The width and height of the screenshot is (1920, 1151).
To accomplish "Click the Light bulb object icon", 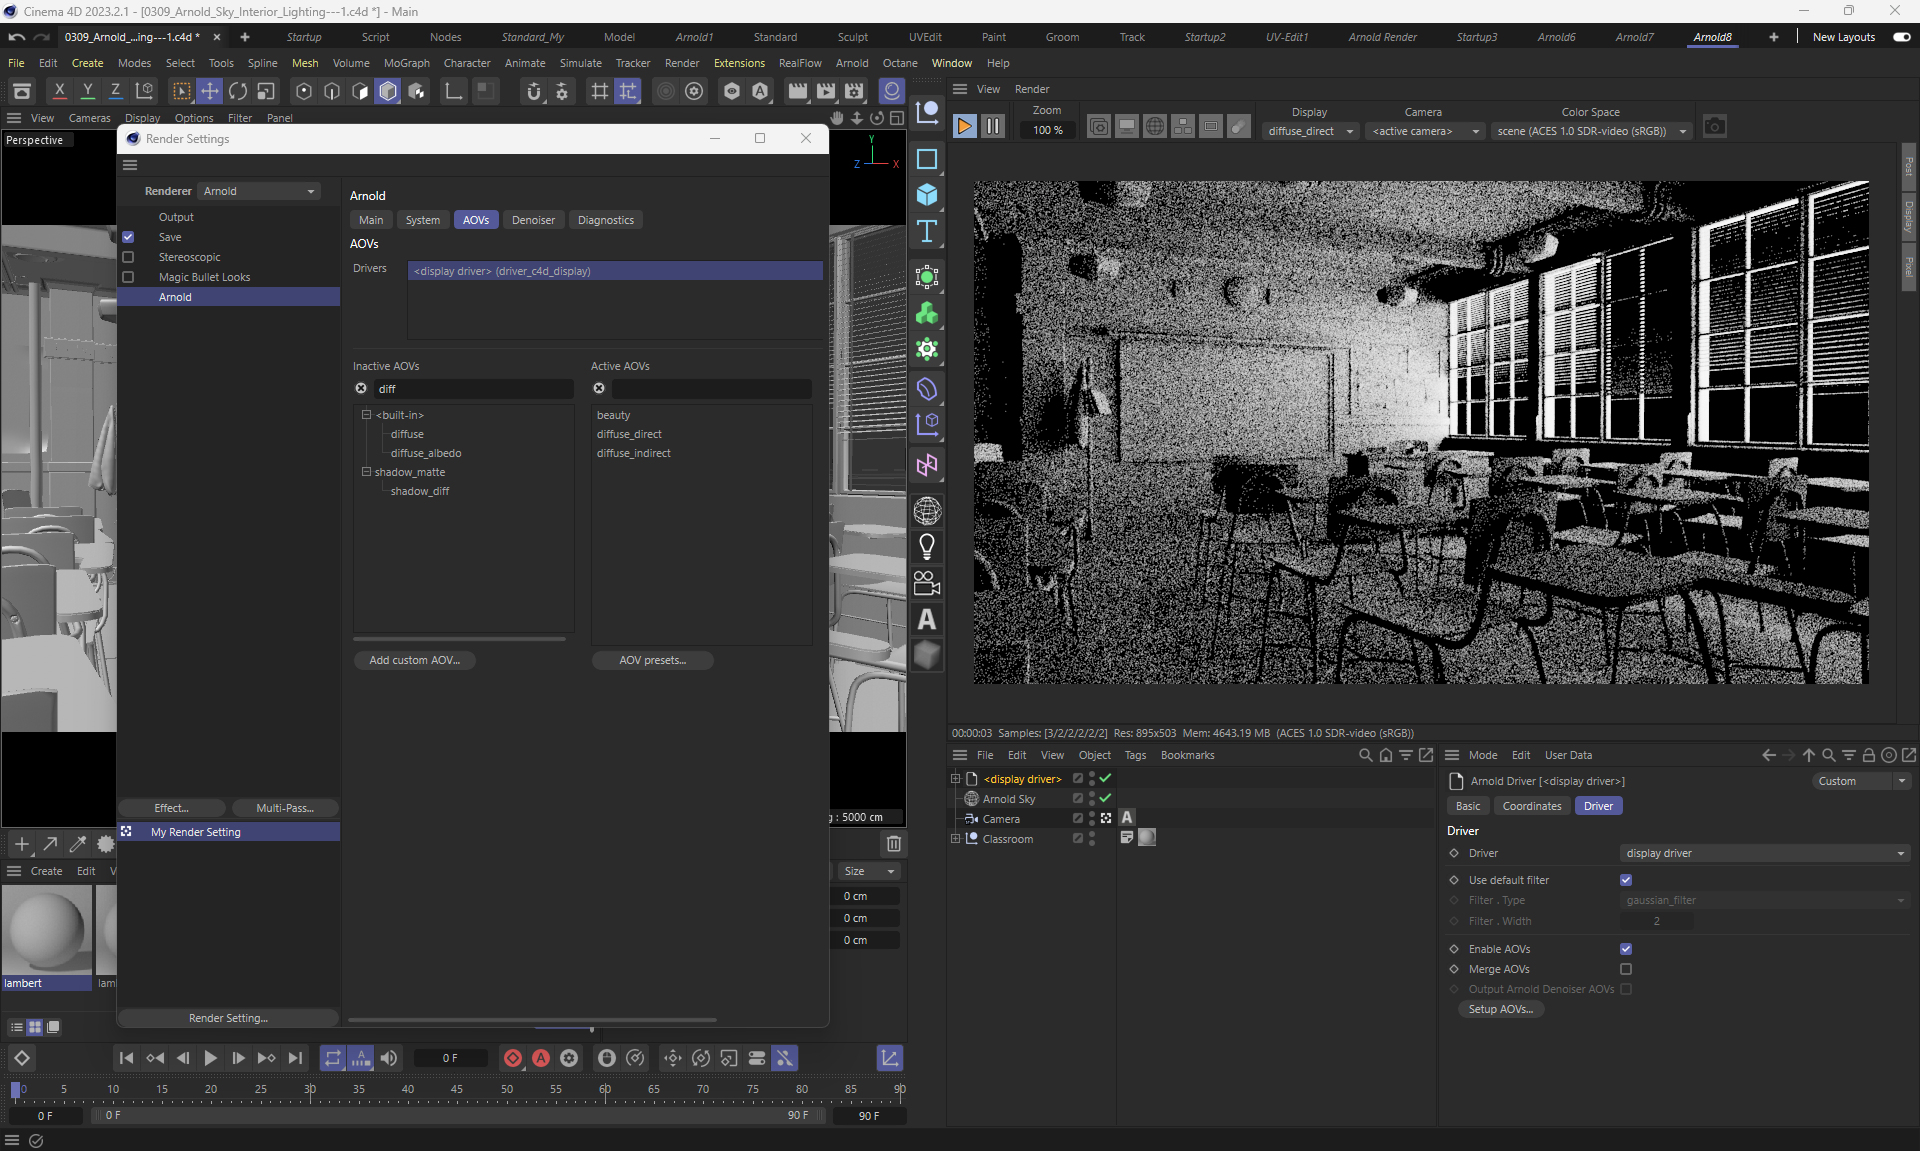I will 927,547.
